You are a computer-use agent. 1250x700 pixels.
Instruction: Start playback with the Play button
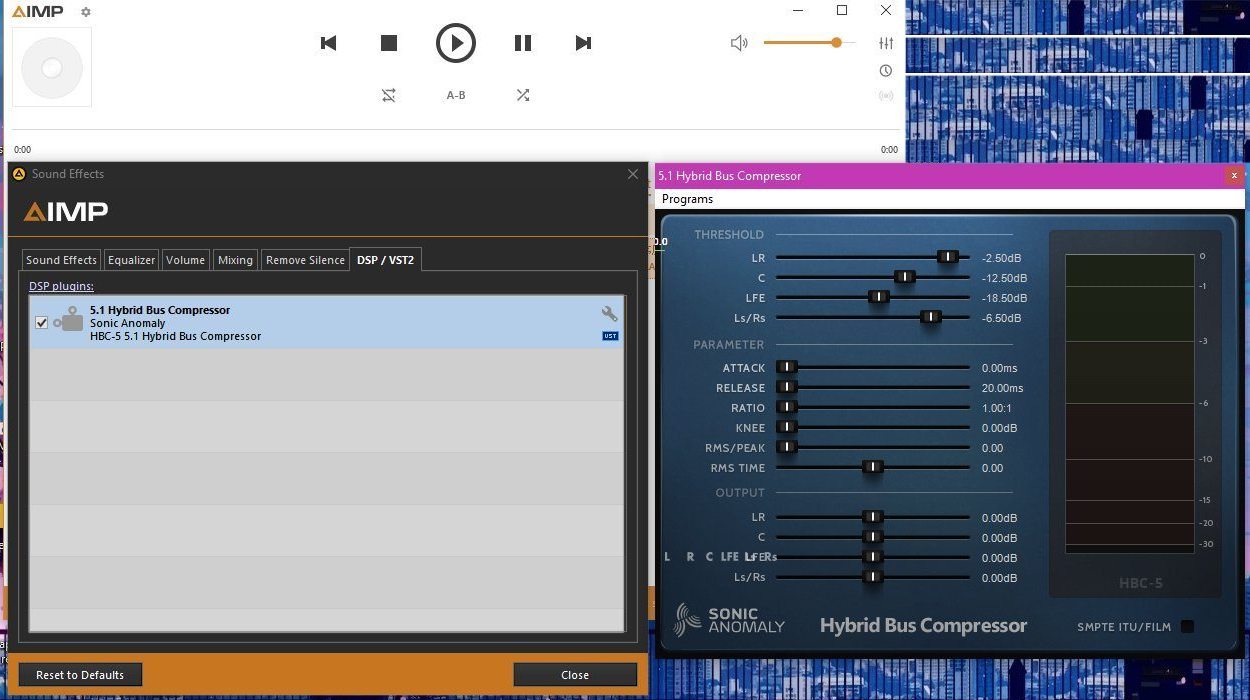click(456, 43)
